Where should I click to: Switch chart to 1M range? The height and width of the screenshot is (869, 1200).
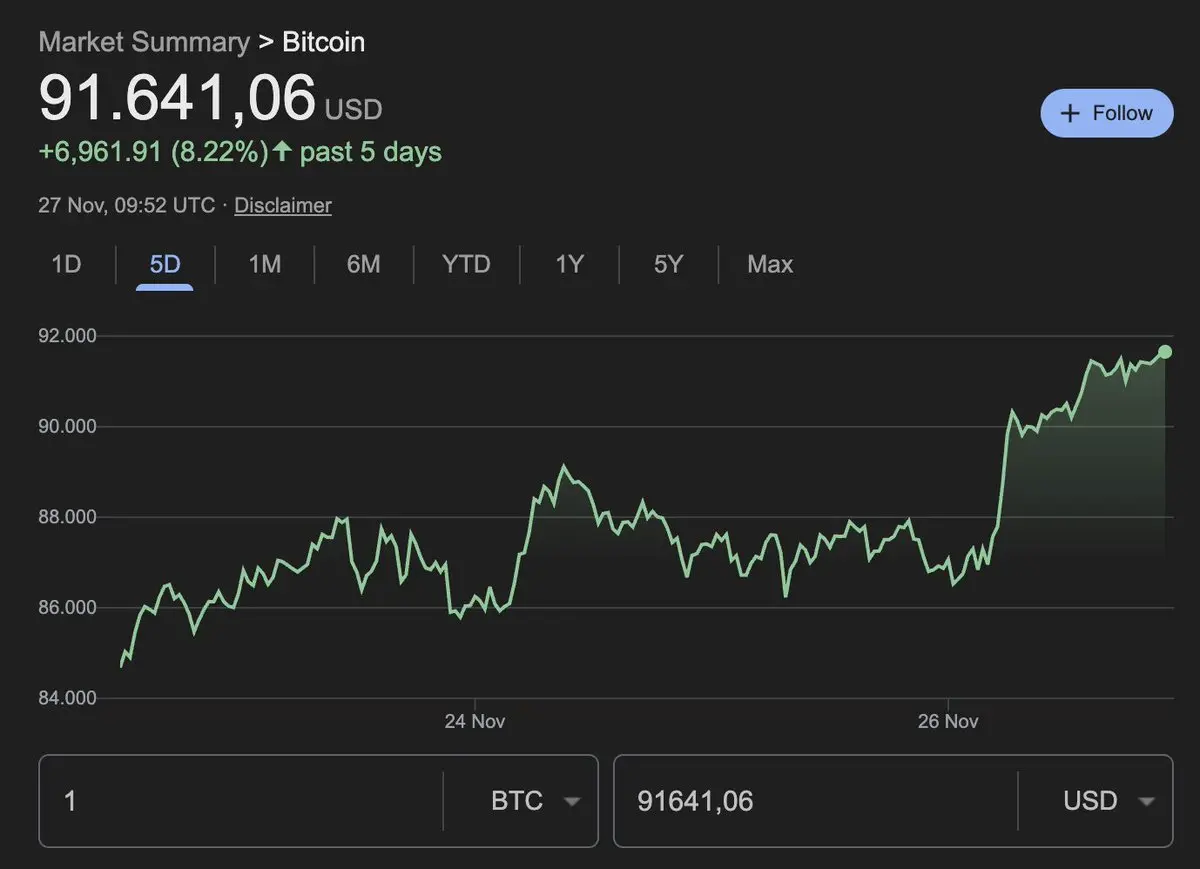[264, 264]
